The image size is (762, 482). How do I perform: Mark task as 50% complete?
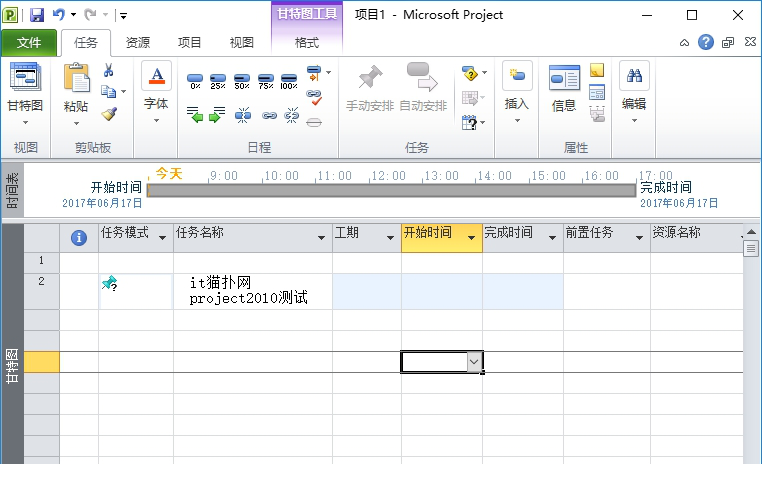[242, 81]
